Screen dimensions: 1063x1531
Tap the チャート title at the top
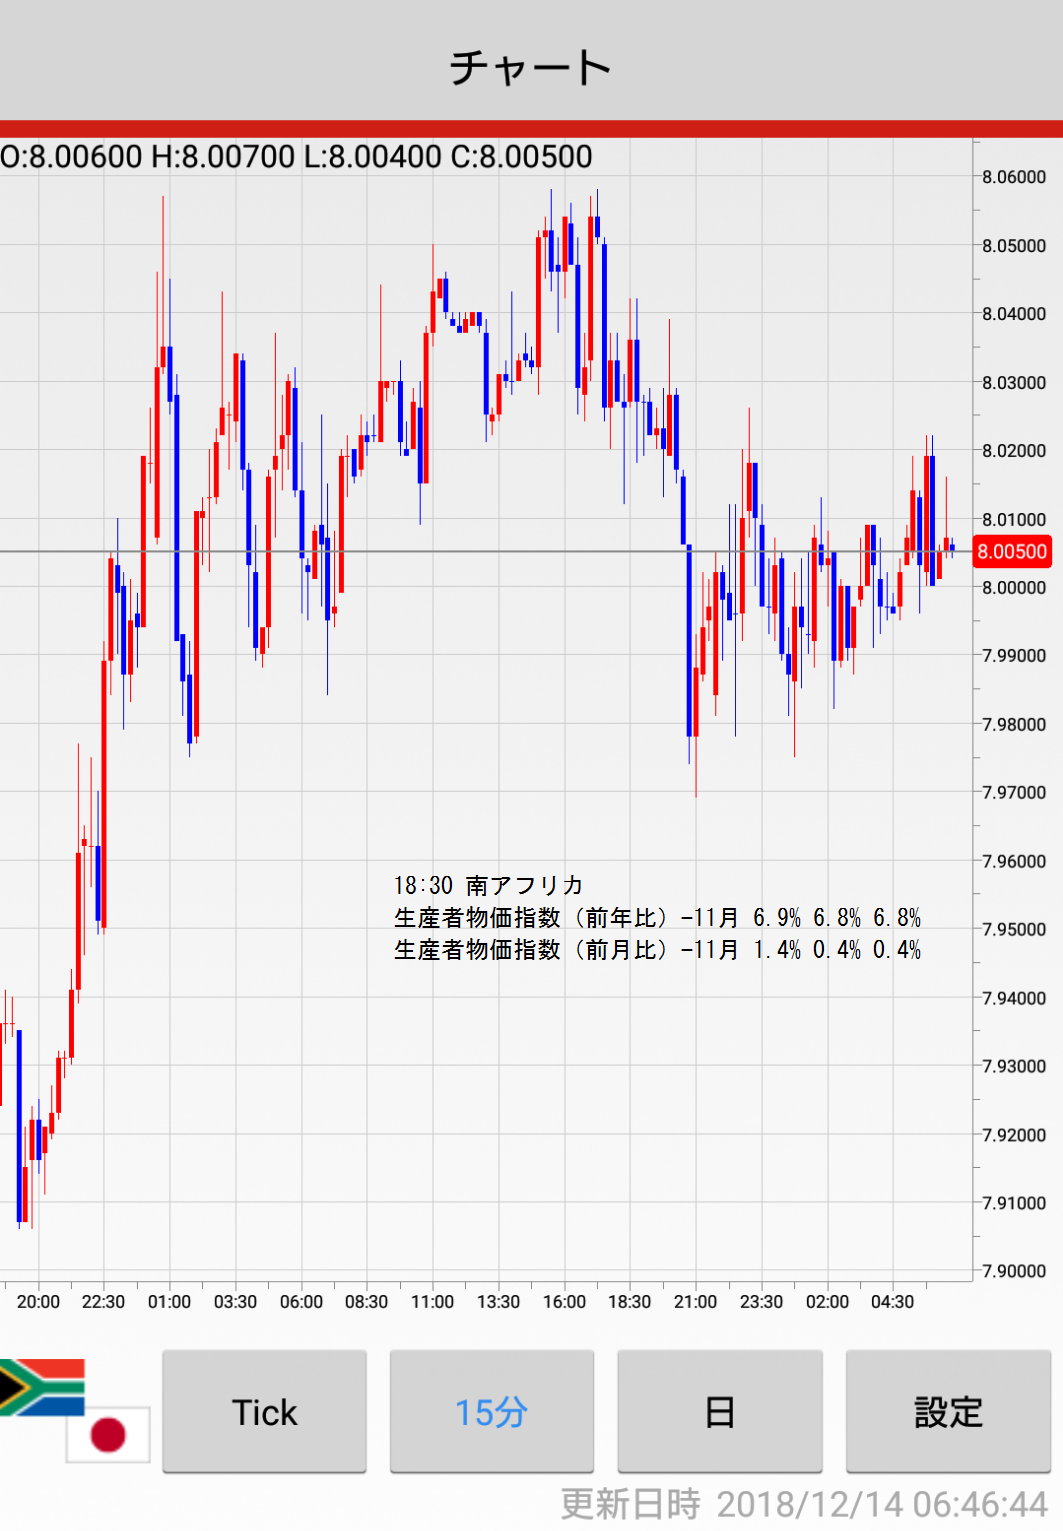tap(530, 67)
